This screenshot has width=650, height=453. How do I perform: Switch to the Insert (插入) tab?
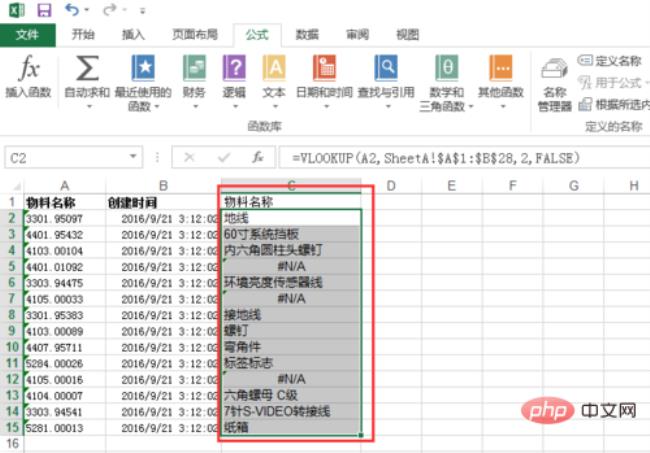coord(133,34)
